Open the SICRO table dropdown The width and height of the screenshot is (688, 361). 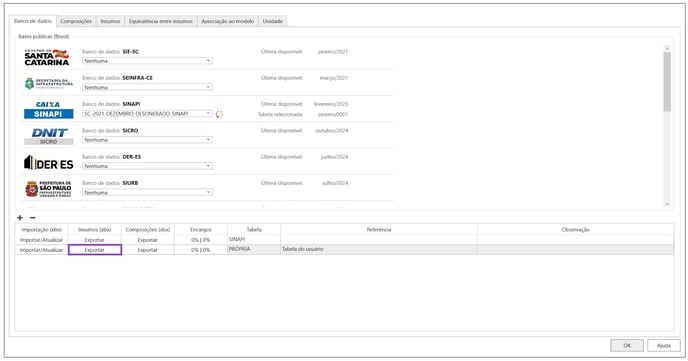coord(147,140)
